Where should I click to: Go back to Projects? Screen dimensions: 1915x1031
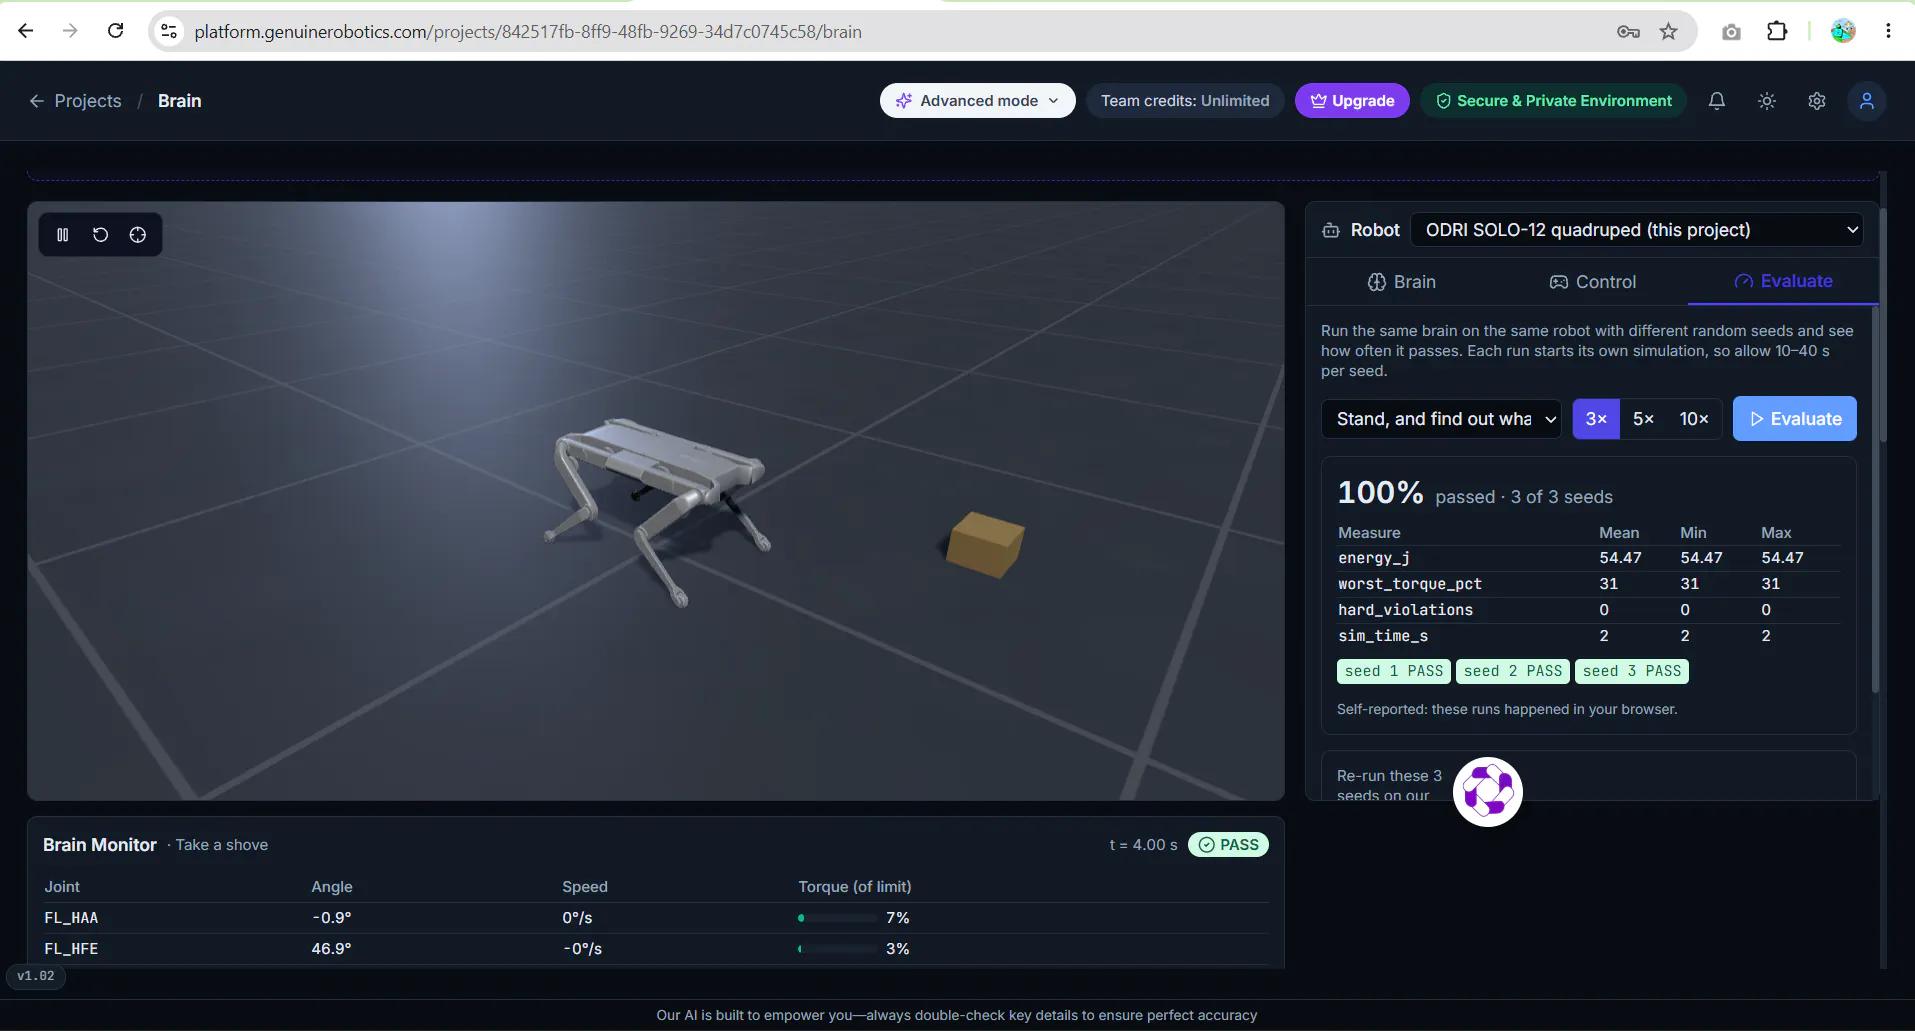point(75,101)
